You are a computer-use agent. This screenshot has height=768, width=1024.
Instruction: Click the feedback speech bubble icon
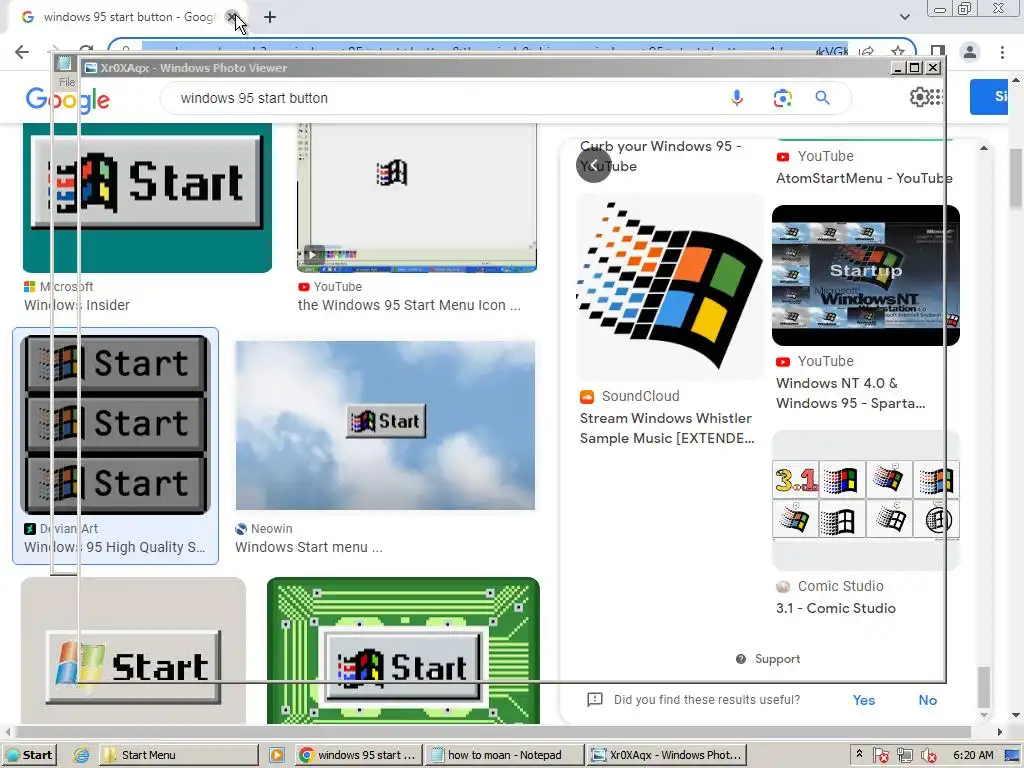pyautogui.click(x=595, y=699)
